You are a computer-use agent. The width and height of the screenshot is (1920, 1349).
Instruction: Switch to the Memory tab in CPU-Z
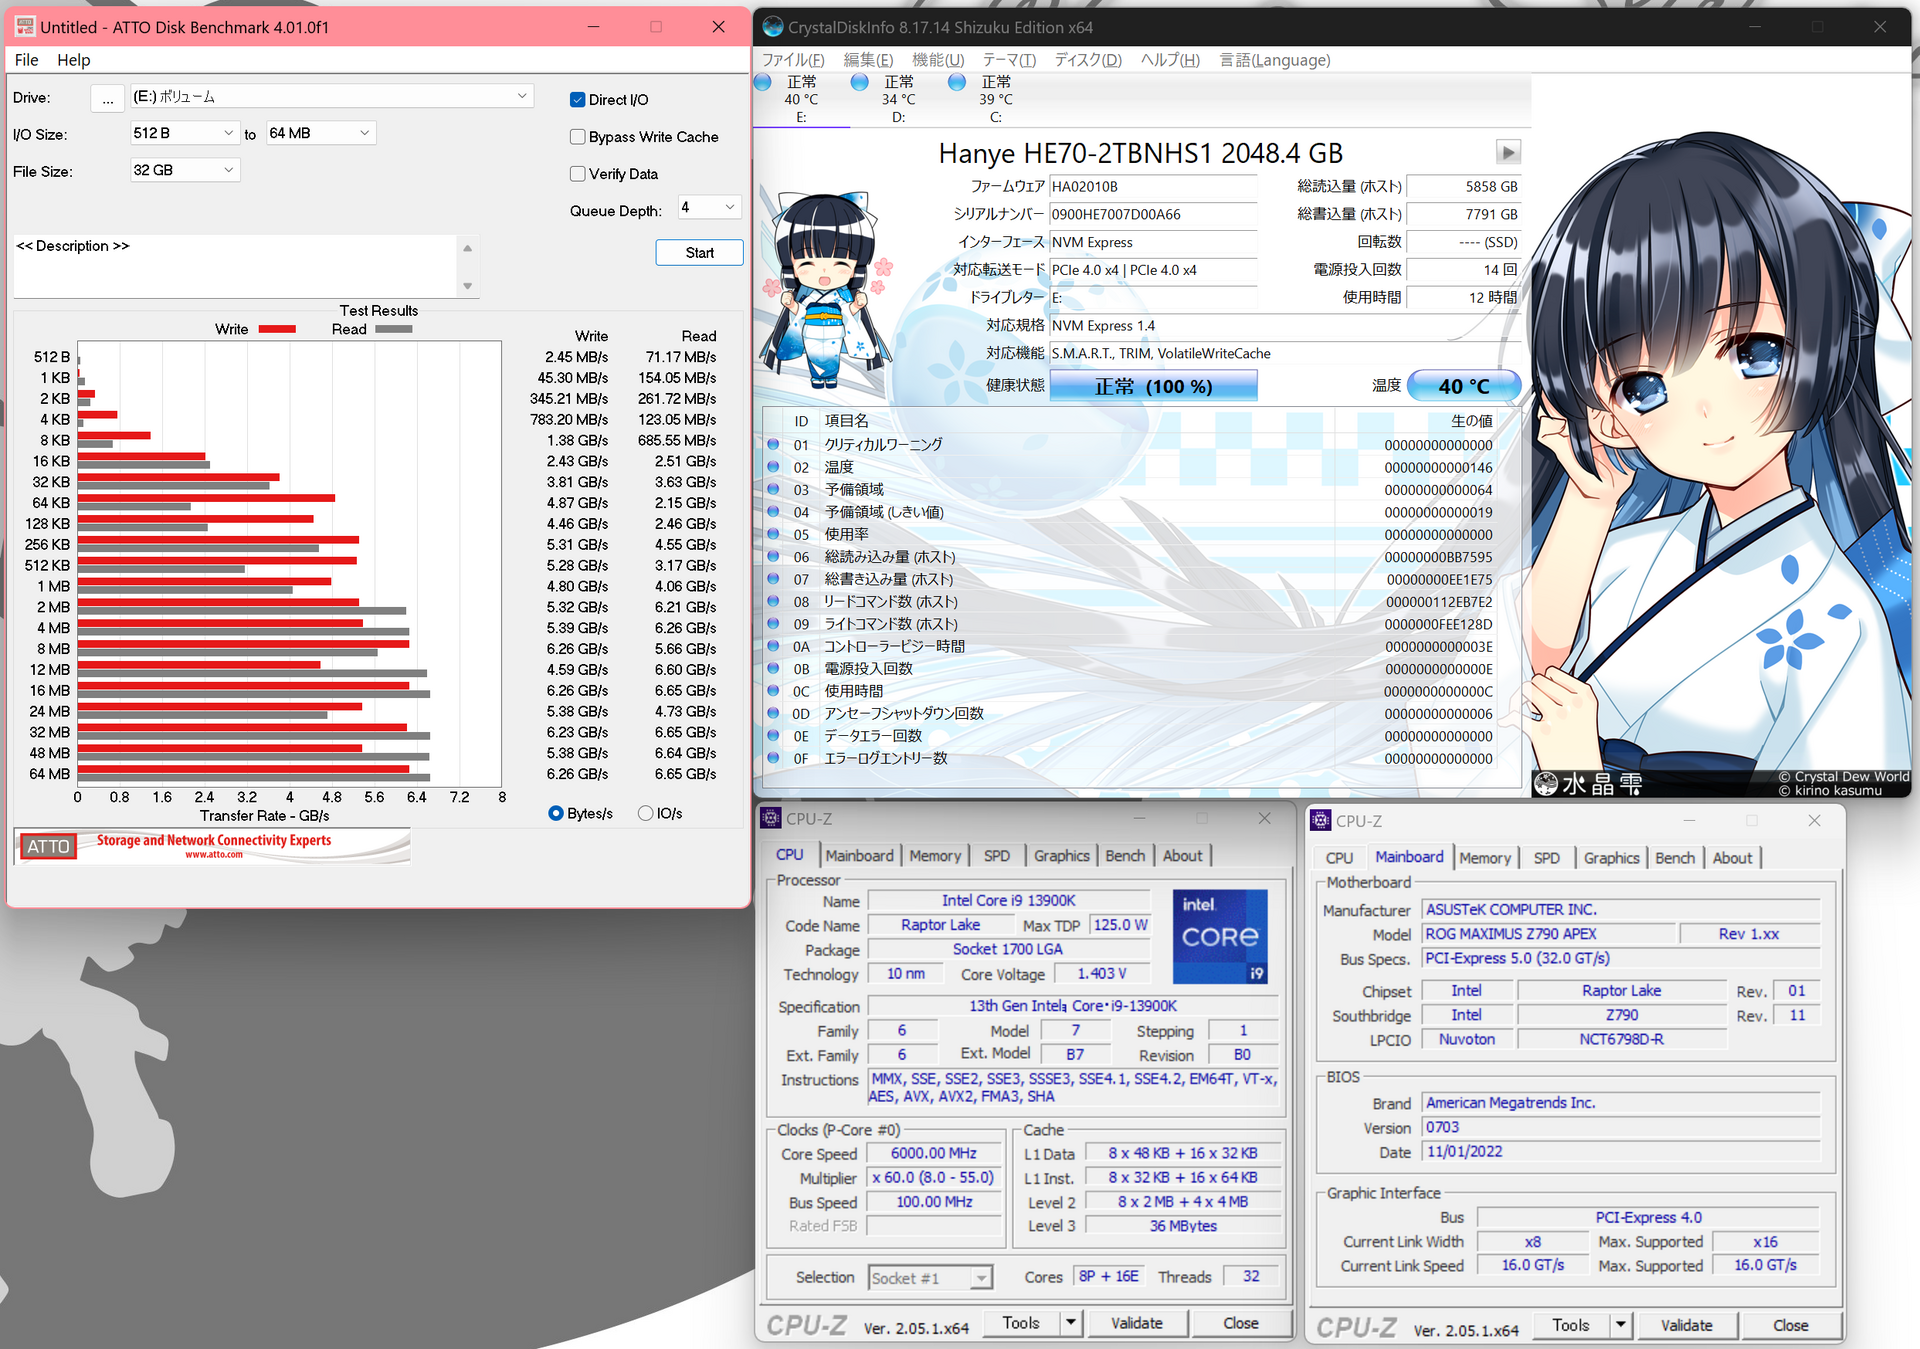[934, 855]
